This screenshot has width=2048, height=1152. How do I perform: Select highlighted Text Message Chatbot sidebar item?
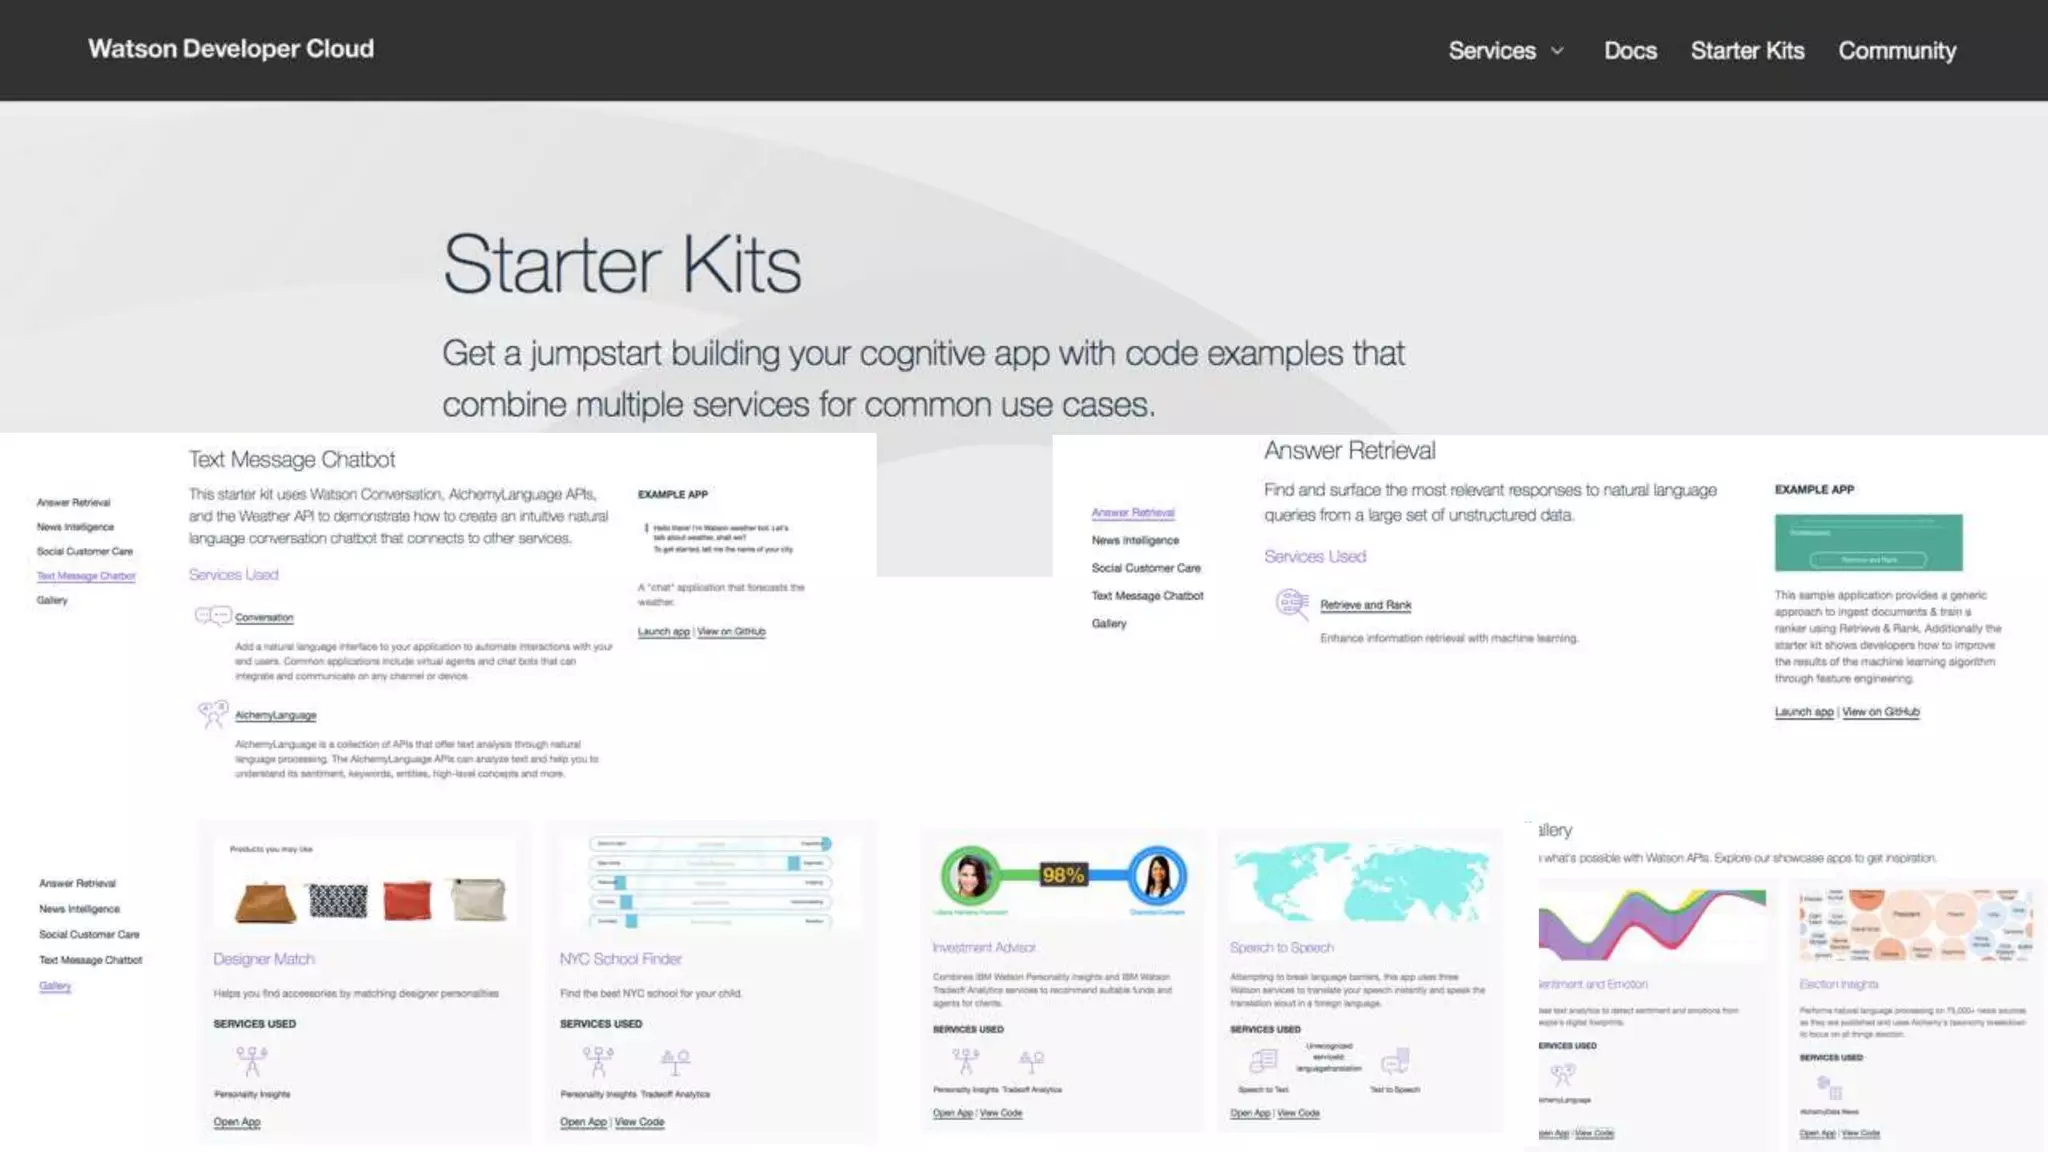pyautogui.click(x=86, y=576)
